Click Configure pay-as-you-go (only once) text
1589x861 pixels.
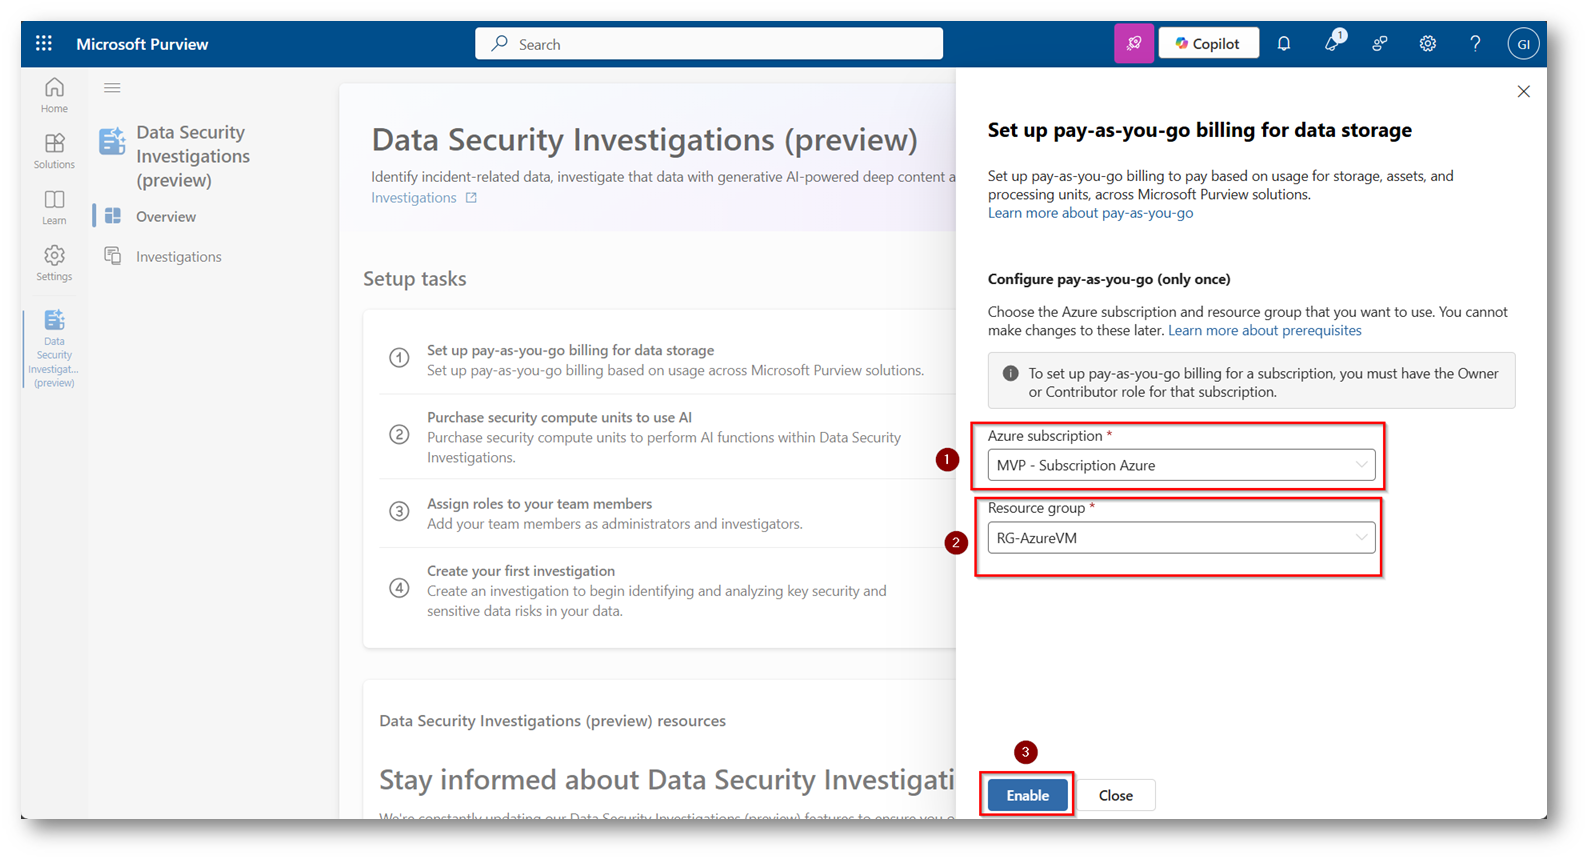click(1109, 279)
